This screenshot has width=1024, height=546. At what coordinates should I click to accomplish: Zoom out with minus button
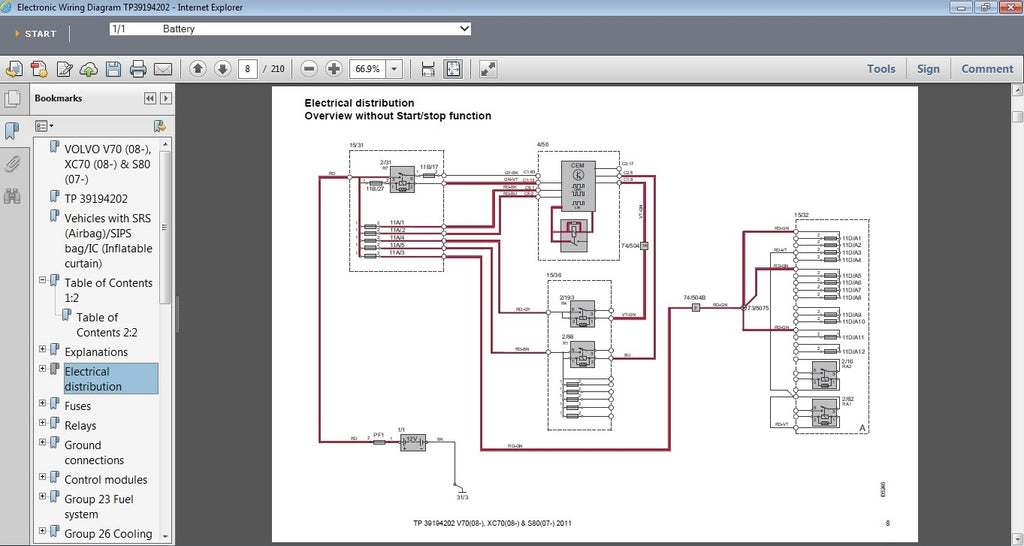coord(310,69)
